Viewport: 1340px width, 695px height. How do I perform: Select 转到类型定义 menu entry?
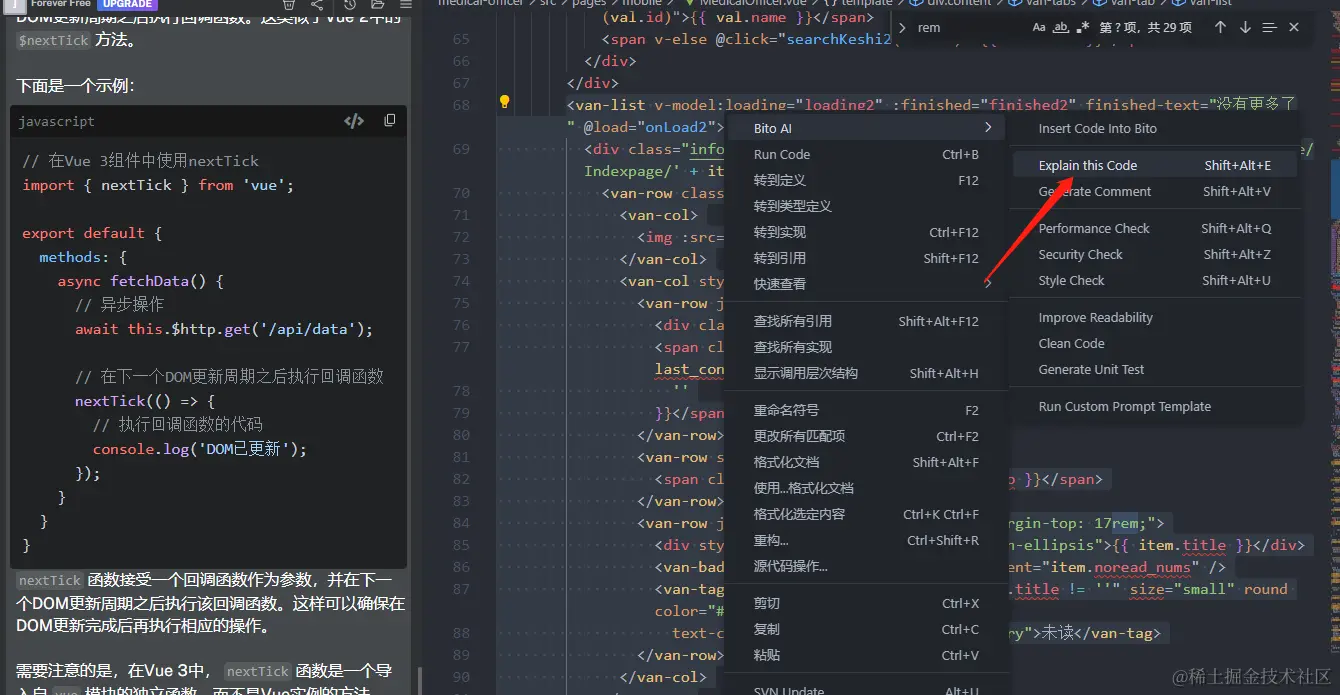point(866,206)
